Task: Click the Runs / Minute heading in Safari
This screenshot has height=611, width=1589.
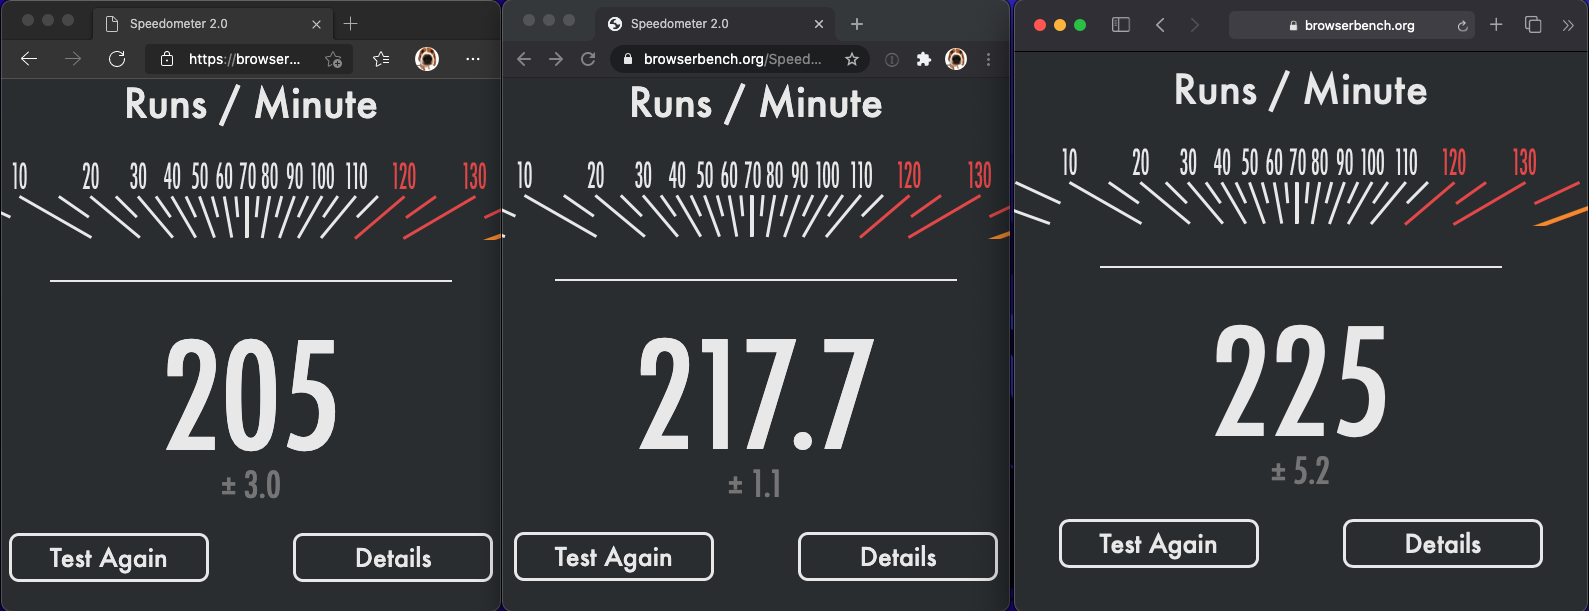Action: (x=1301, y=91)
